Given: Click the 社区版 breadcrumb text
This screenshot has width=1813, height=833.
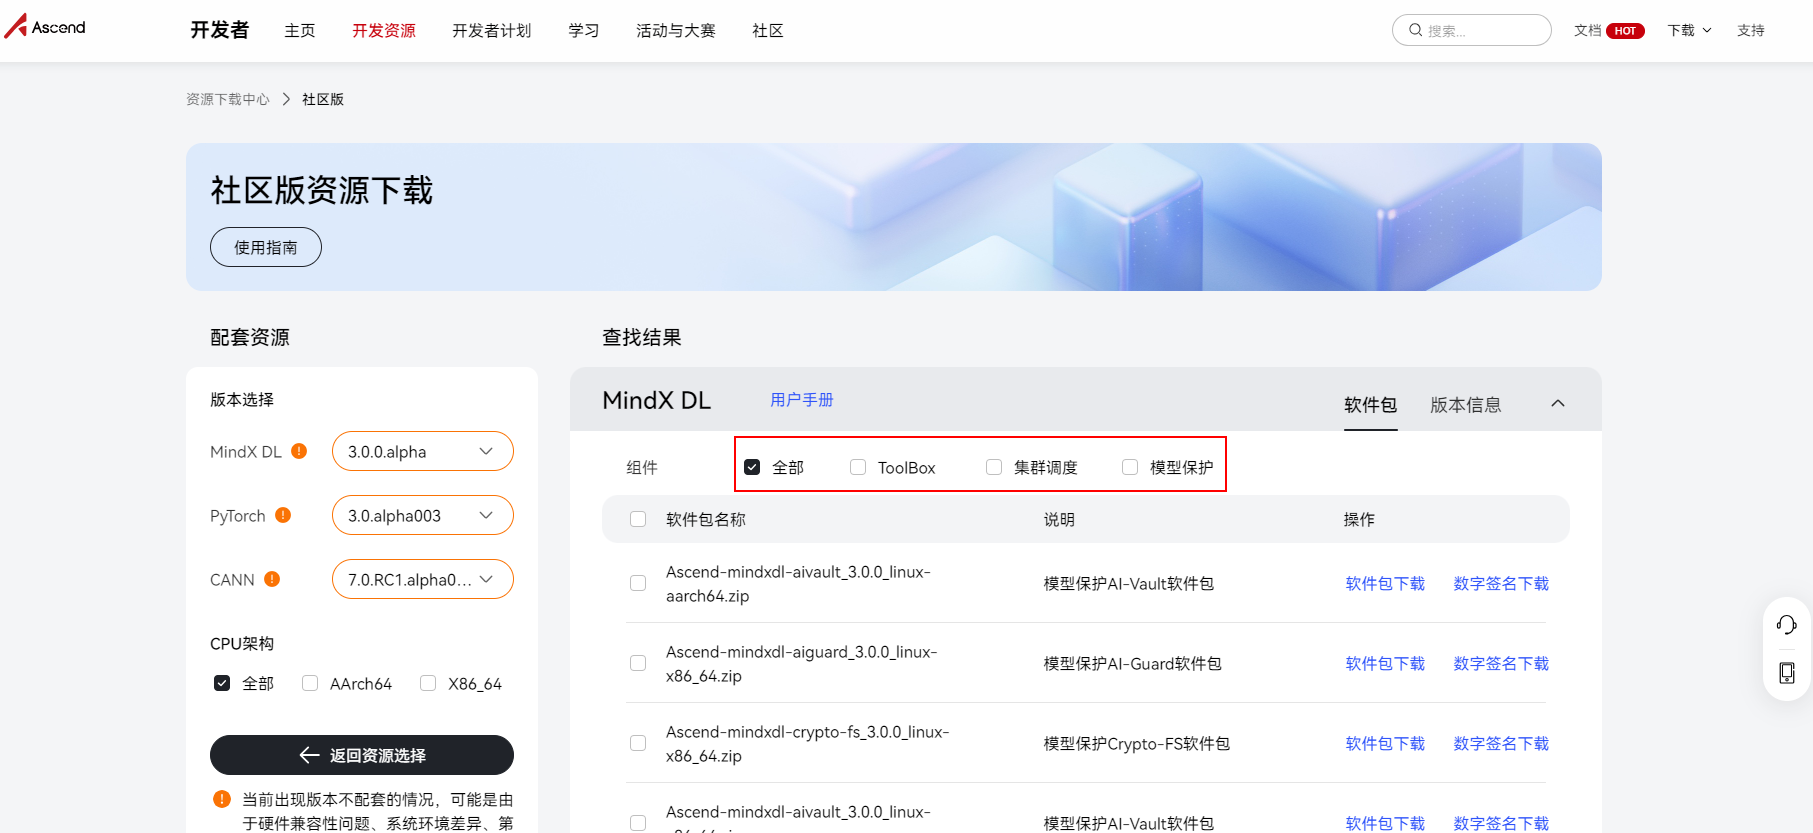Looking at the screenshot, I should pos(323,99).
